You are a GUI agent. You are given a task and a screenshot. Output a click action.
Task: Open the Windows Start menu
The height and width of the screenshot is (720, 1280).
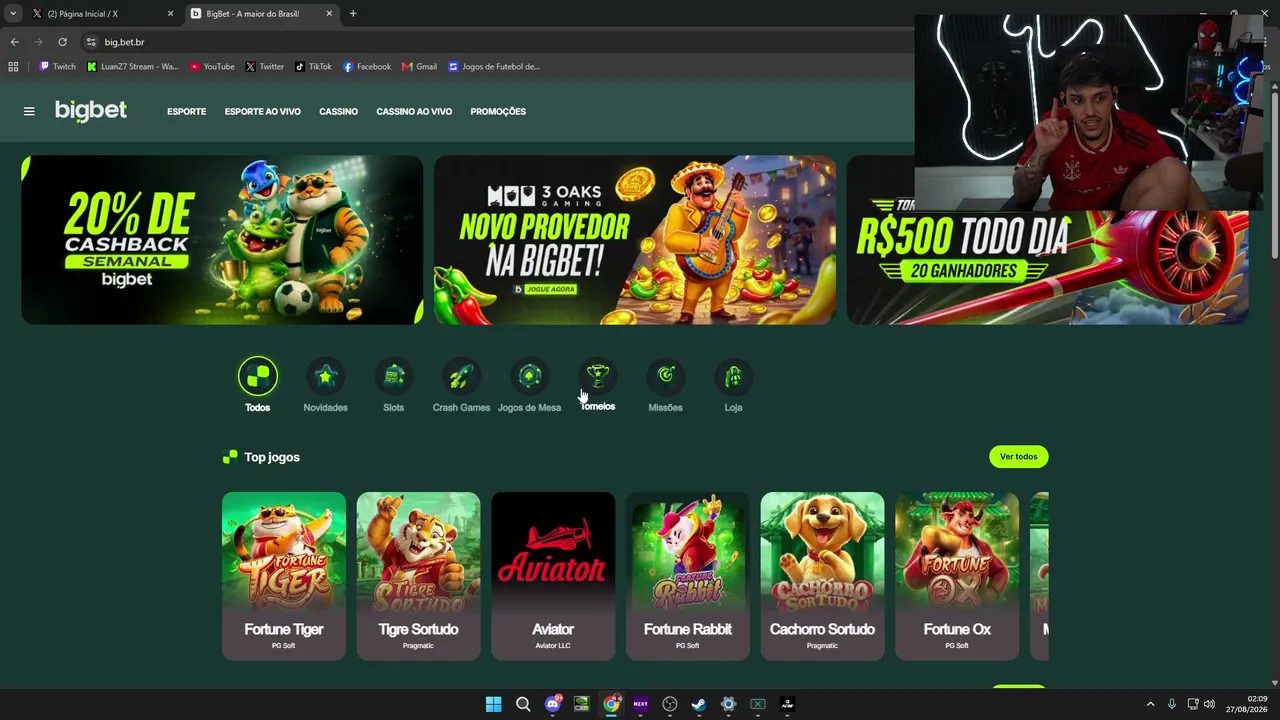click(x=493, y=704)
